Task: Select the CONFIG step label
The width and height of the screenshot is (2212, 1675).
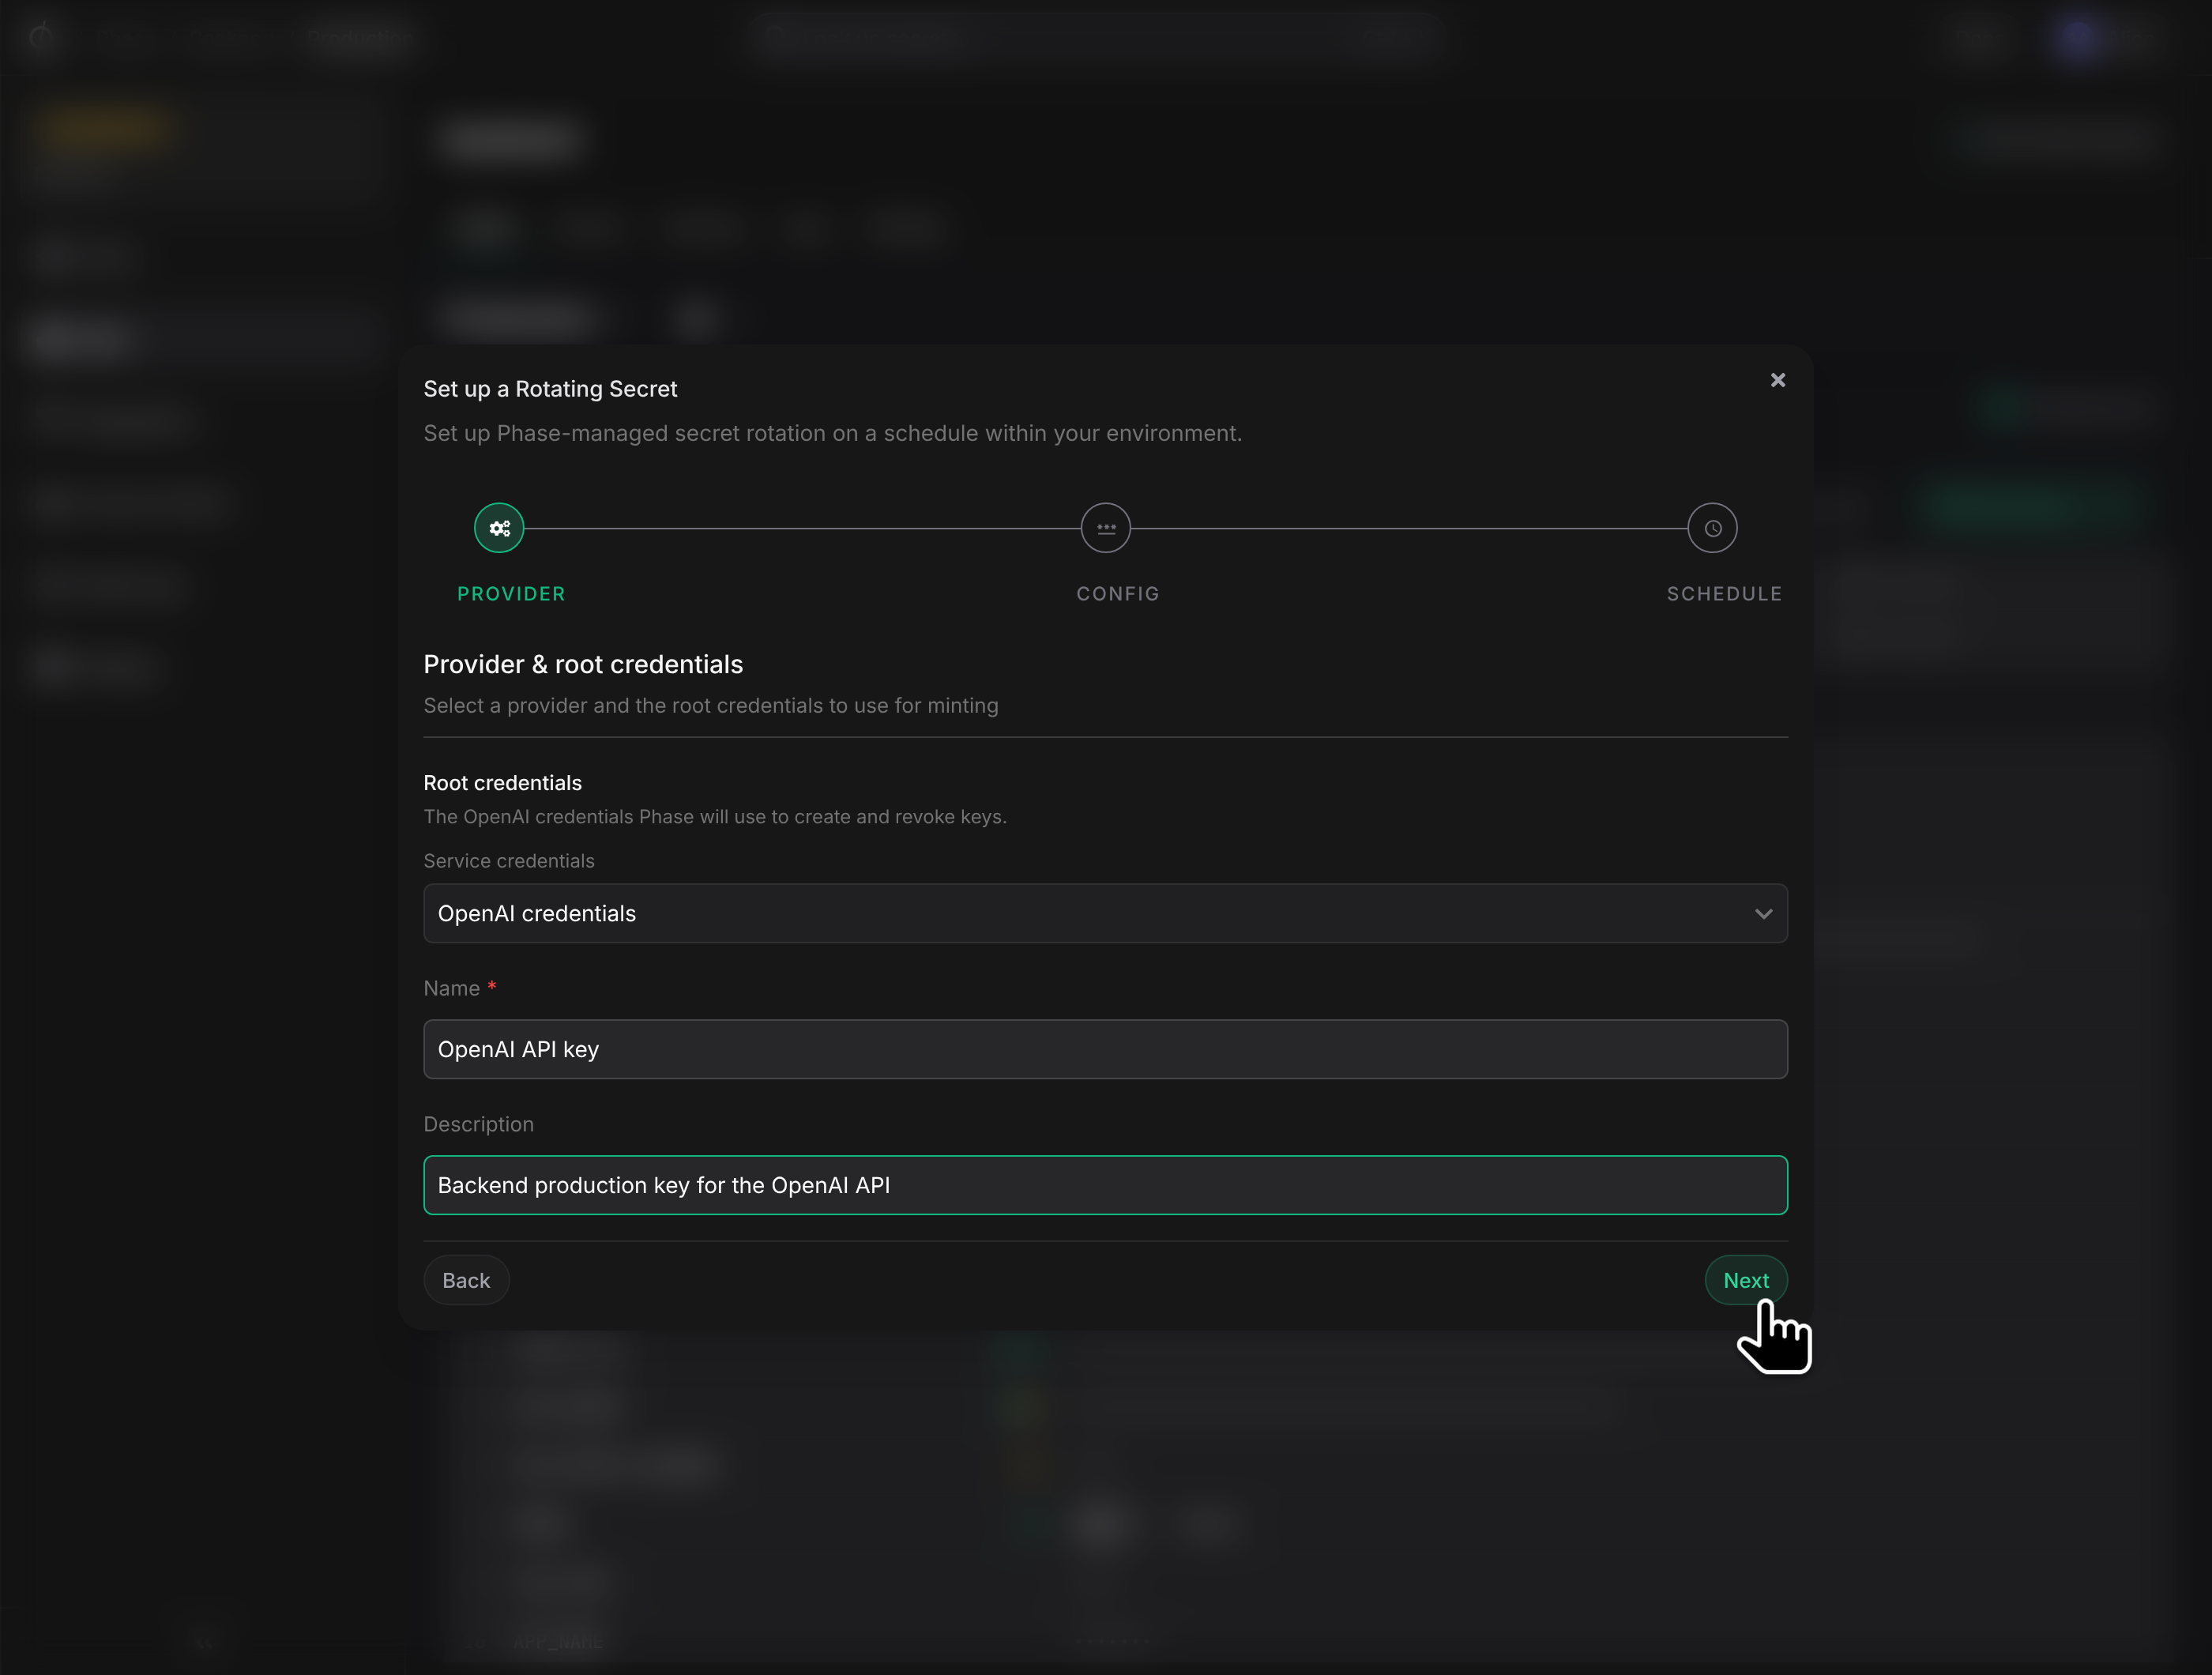Action: click(1118, 594)
